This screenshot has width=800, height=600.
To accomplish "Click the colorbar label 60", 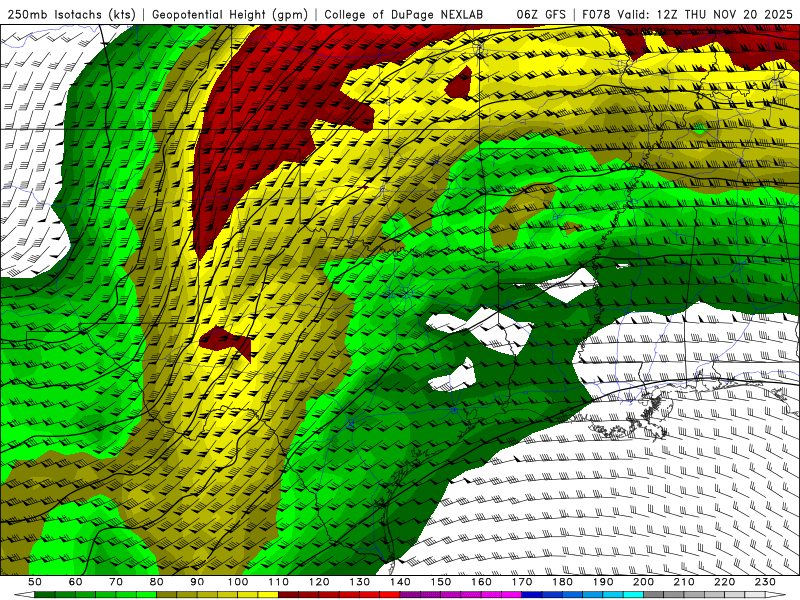I will point(75,582).
